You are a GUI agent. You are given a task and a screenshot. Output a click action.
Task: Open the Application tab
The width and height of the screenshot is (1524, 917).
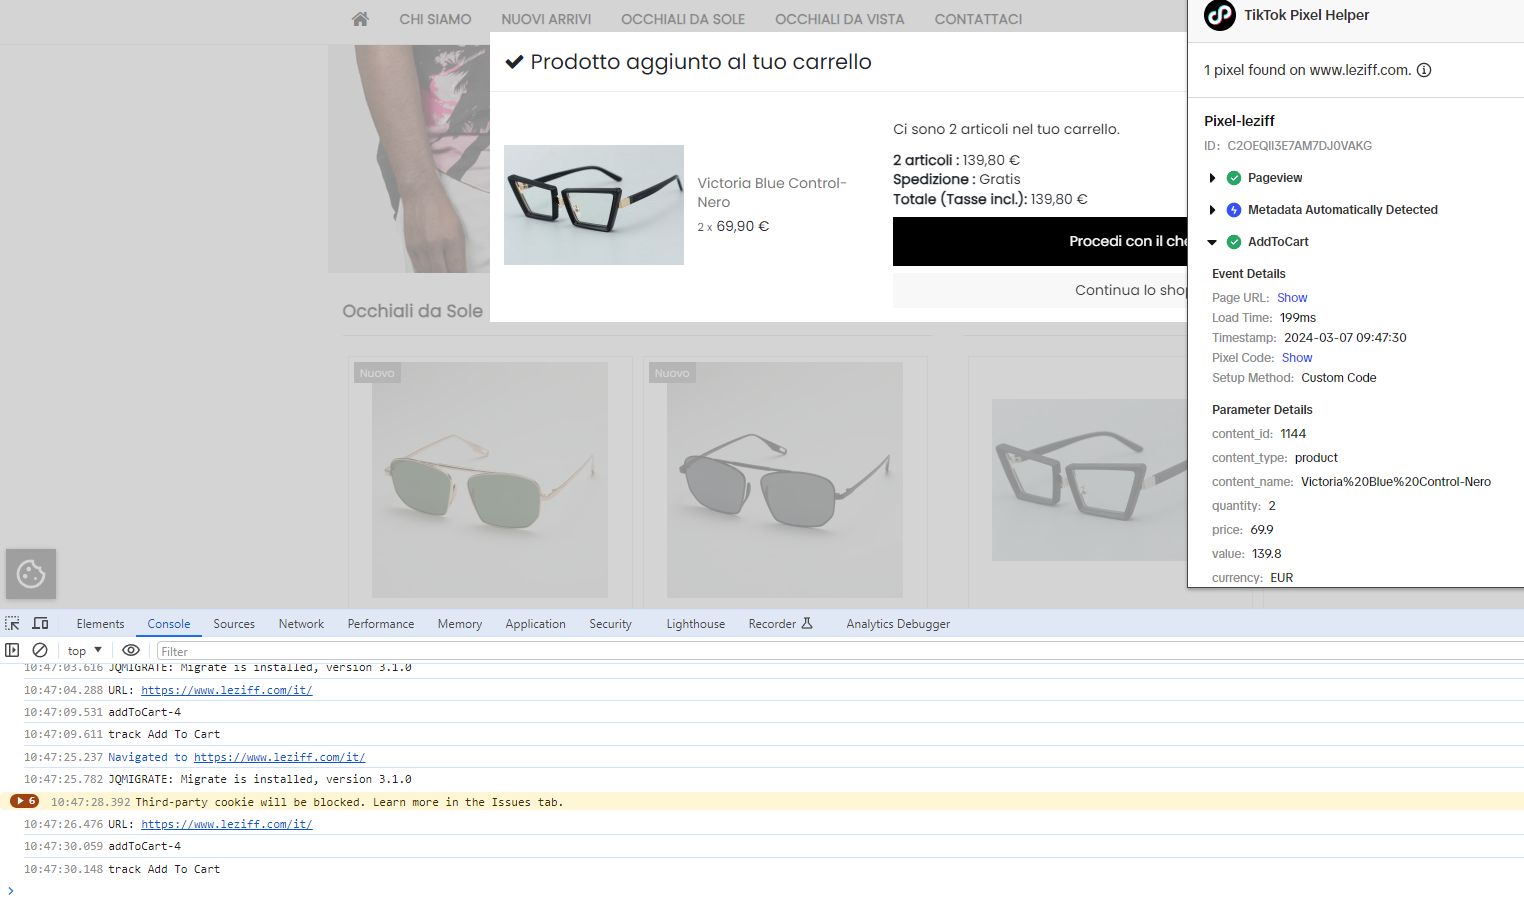click(x=535, y=623)
